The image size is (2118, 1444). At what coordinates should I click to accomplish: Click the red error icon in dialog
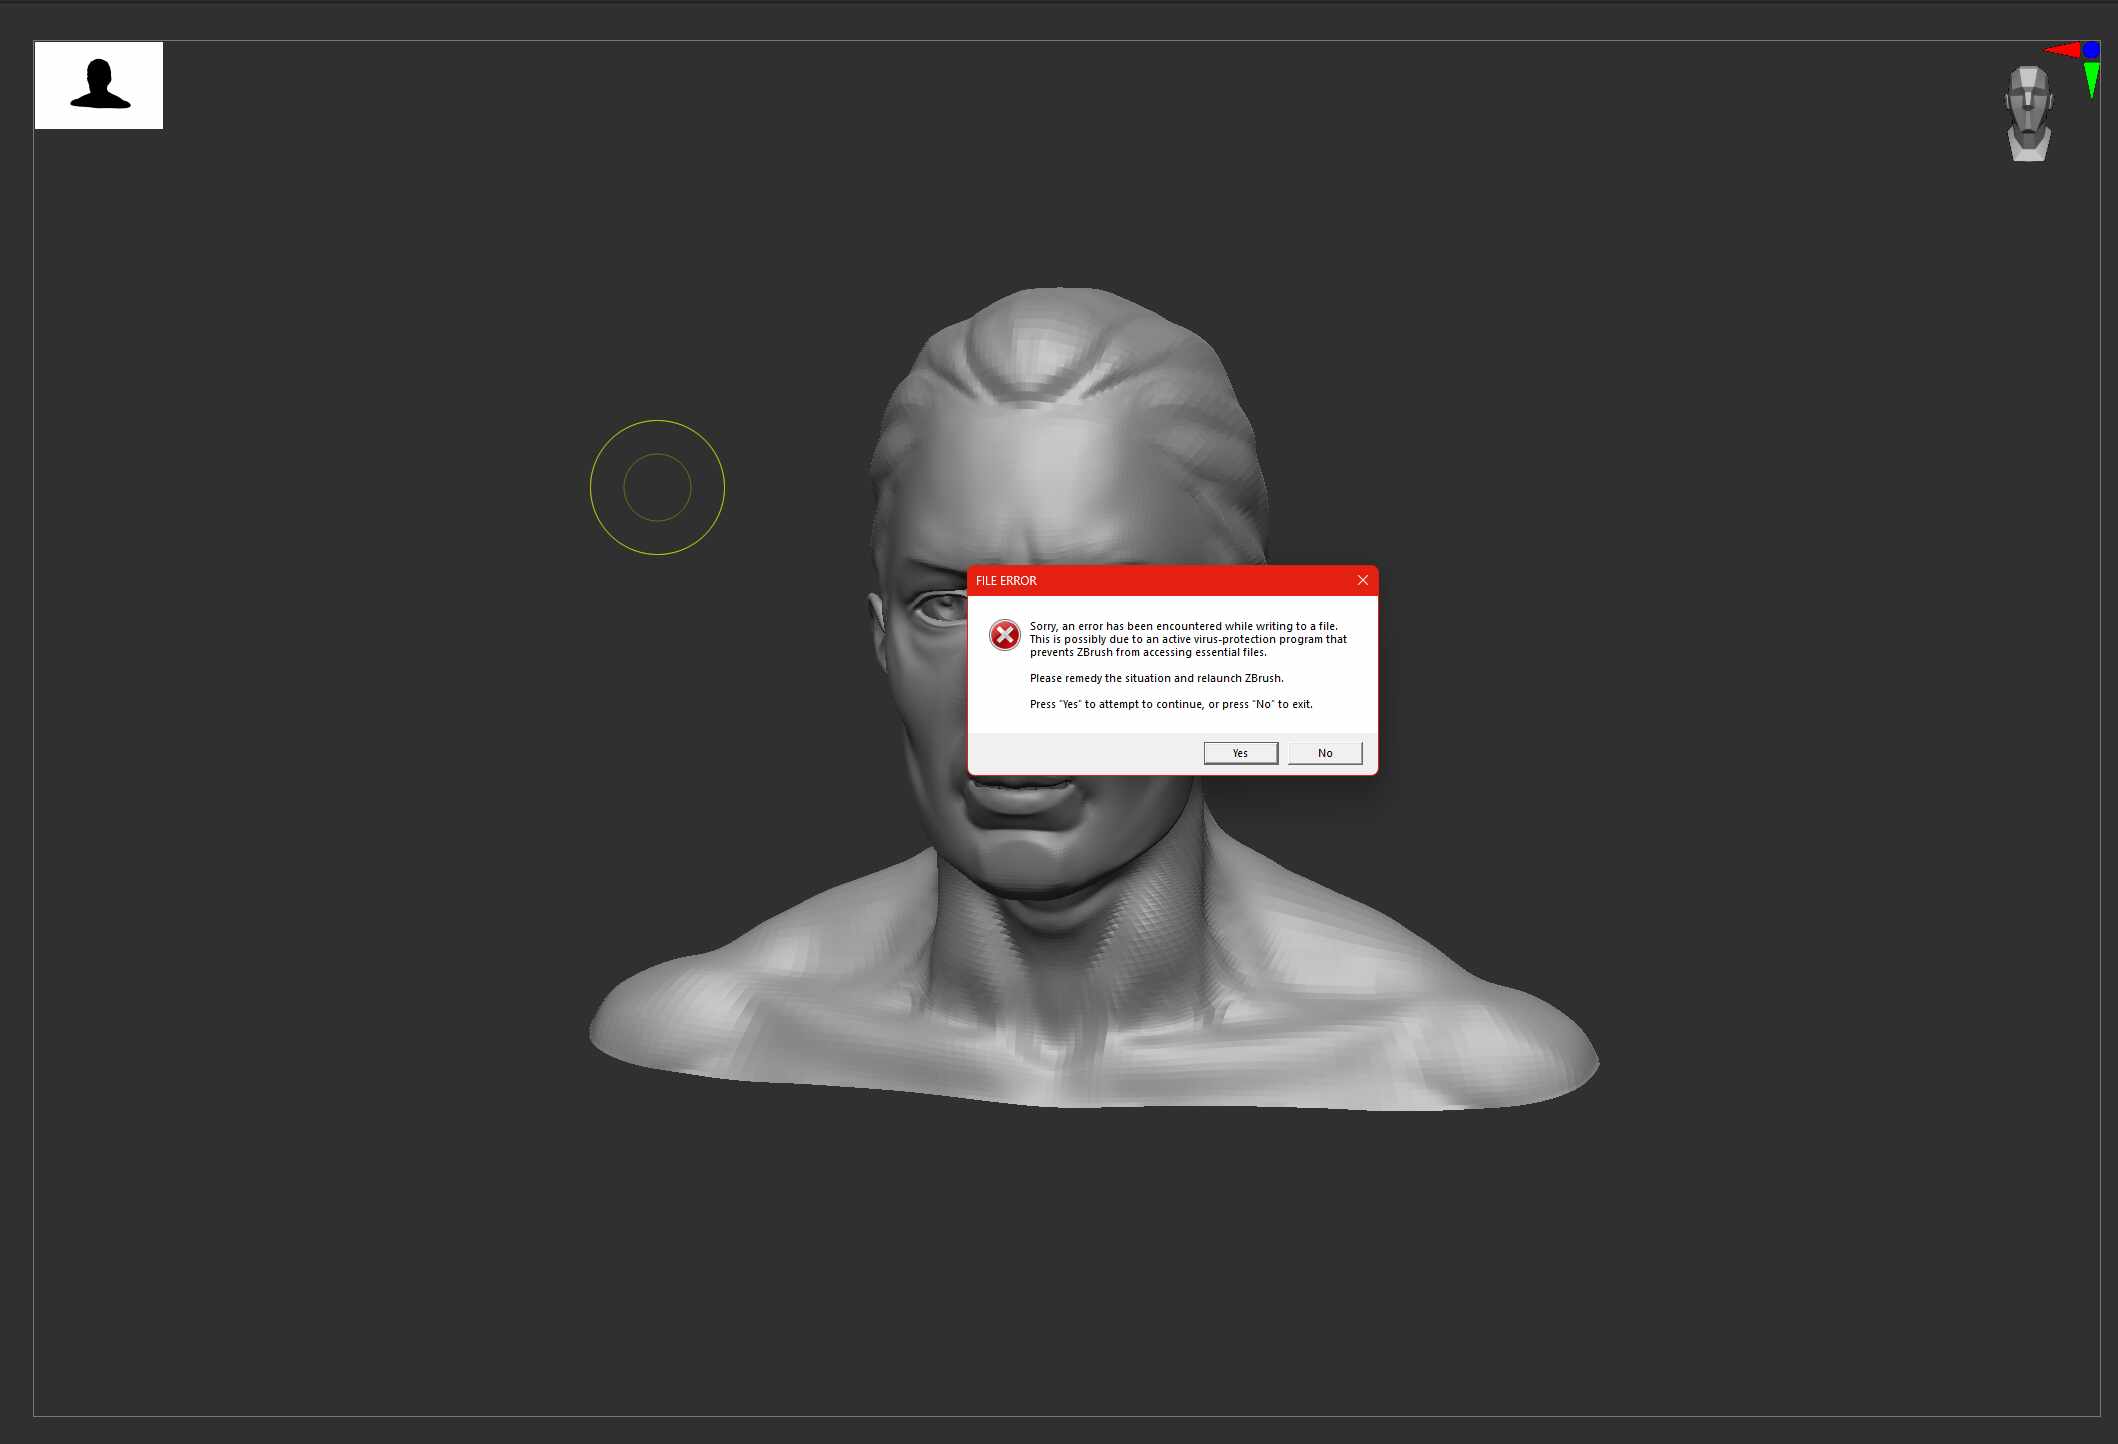coord(1004,635)
